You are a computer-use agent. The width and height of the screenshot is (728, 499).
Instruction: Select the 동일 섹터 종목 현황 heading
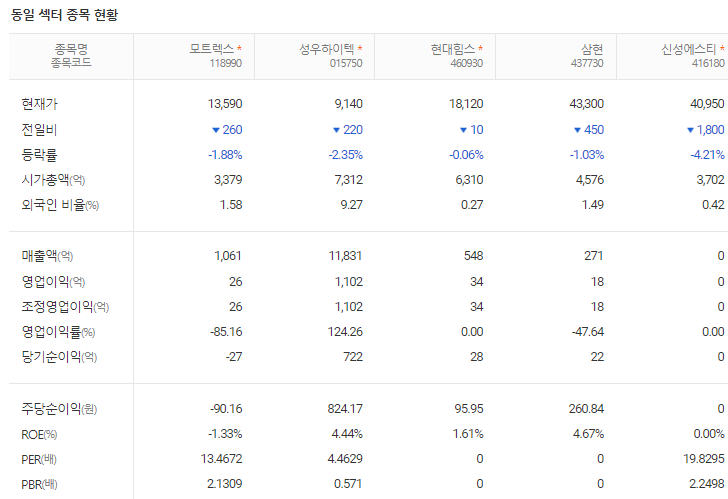(x=65, y=15)
